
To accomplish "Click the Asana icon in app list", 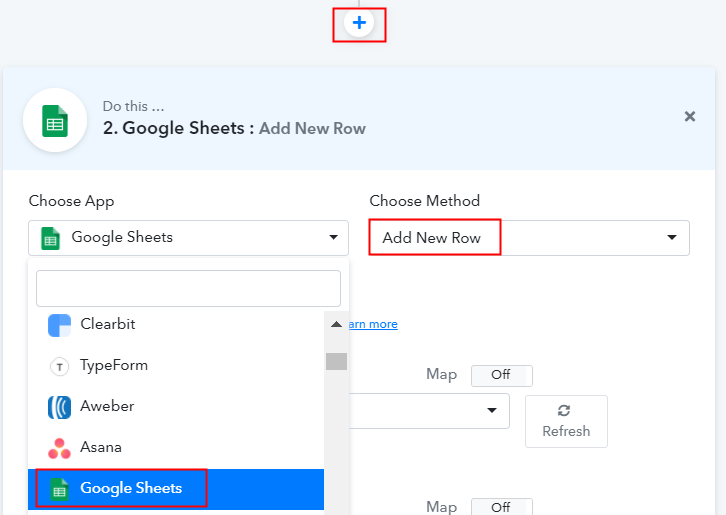I will coord(60,447).
